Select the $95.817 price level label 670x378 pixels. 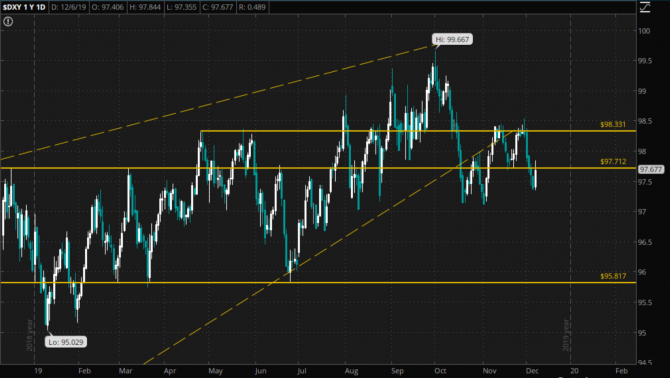point(613,276)
